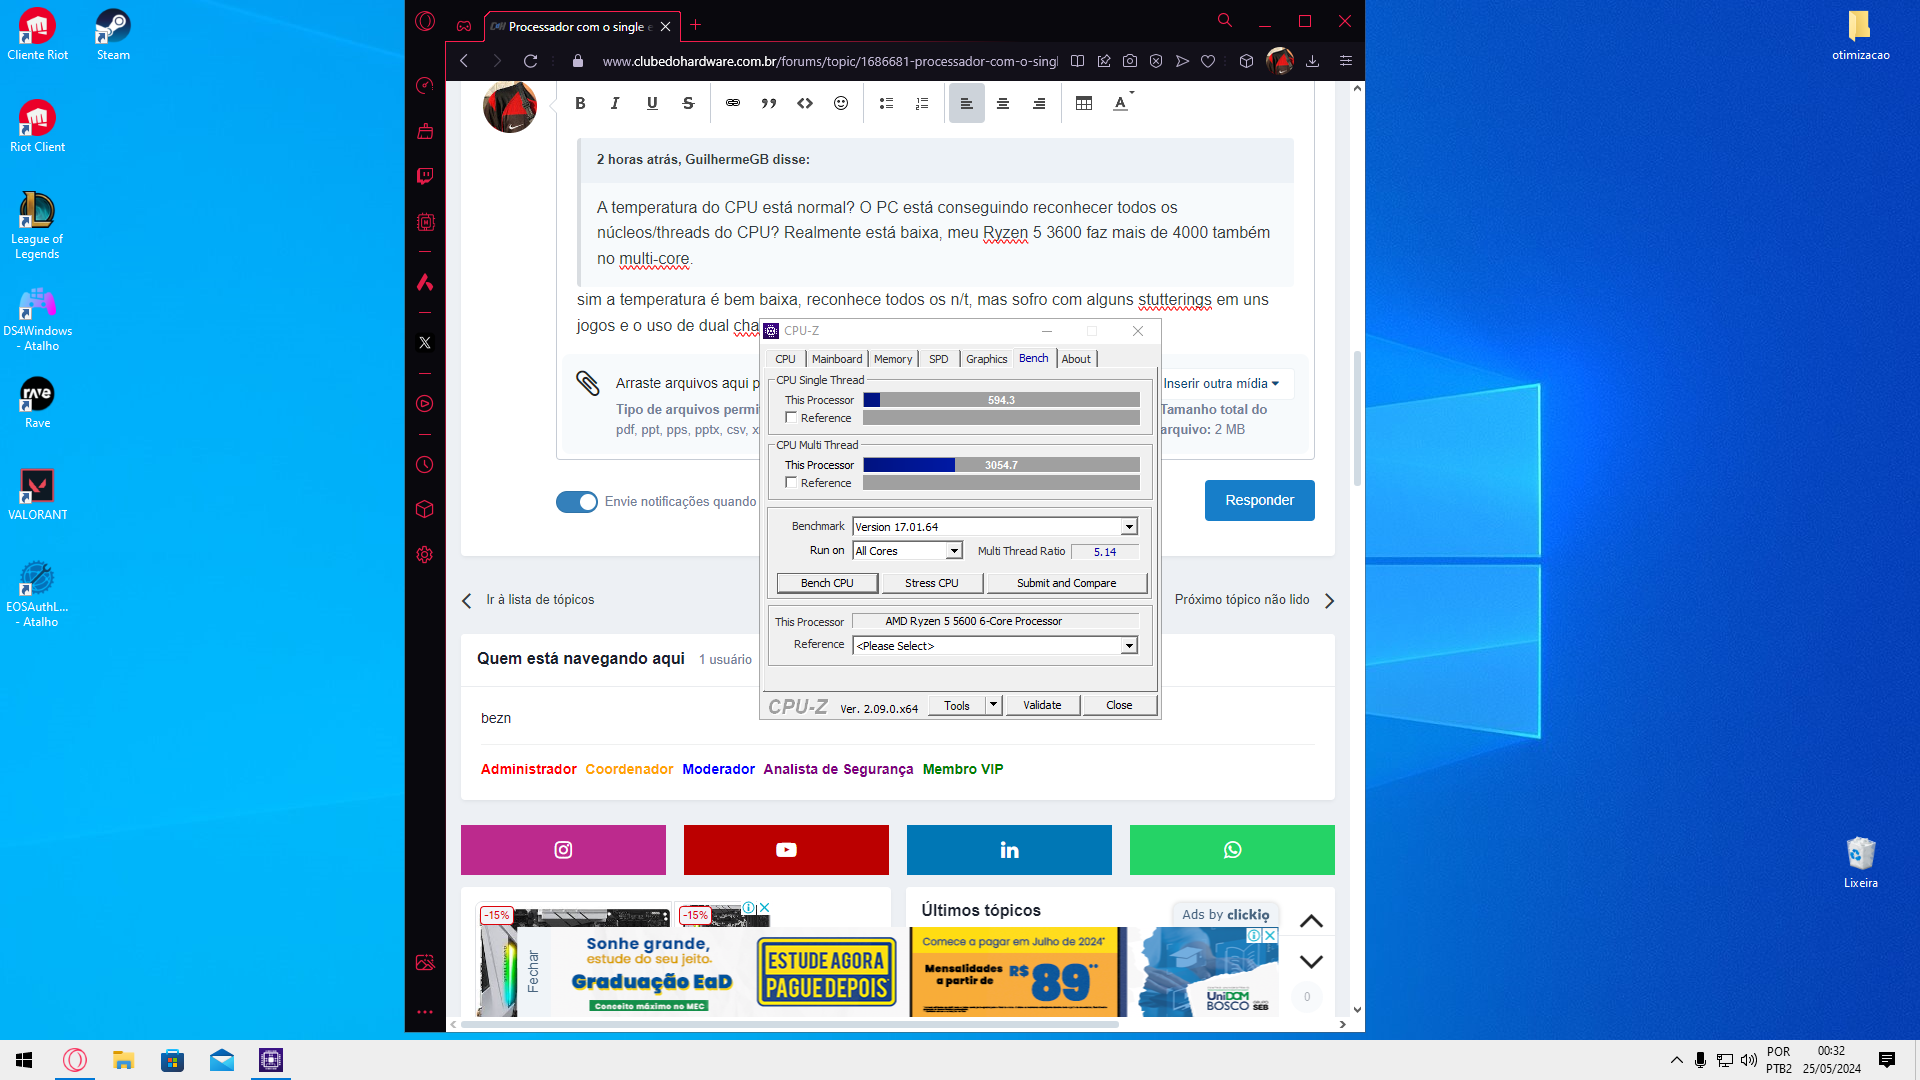Open the WhatsApp social button
The width and height of the screenshot is (1920, 1080).
[x=1232, y=850]
